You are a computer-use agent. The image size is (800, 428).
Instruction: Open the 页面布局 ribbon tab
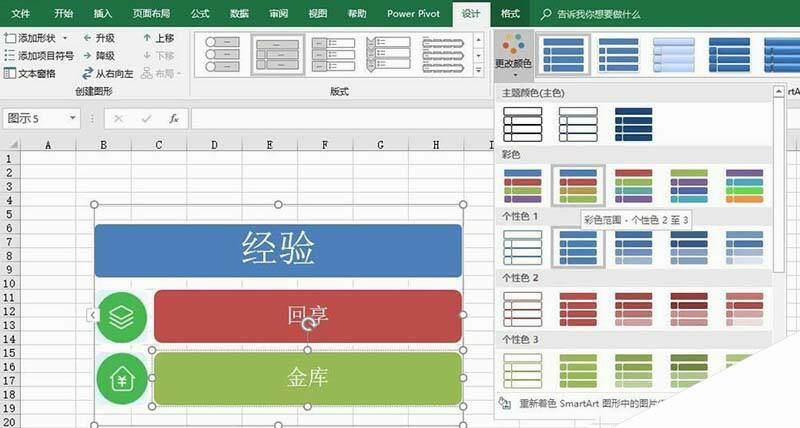pyautogui.click(x=151, y=14)
